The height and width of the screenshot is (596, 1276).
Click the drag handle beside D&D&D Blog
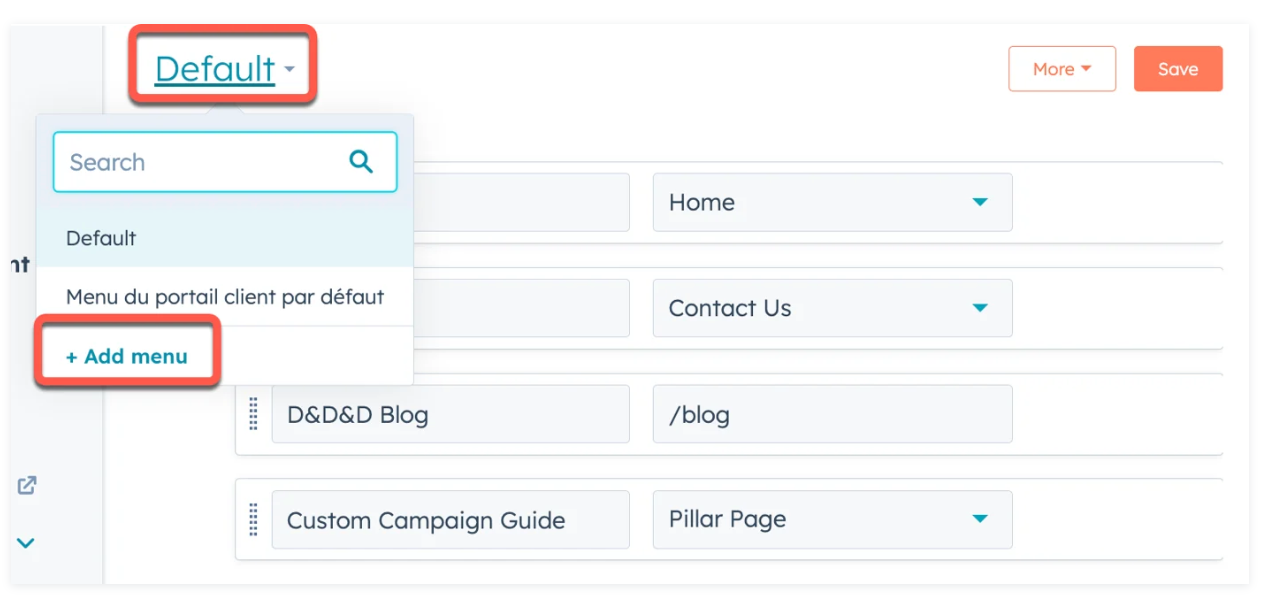tap(253, 413)
